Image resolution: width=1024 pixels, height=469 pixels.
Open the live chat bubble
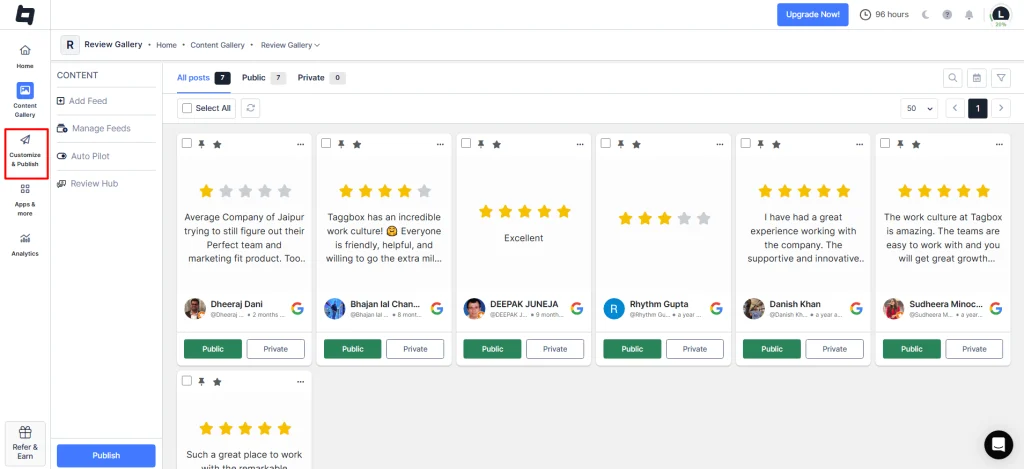tap(998, 444)
